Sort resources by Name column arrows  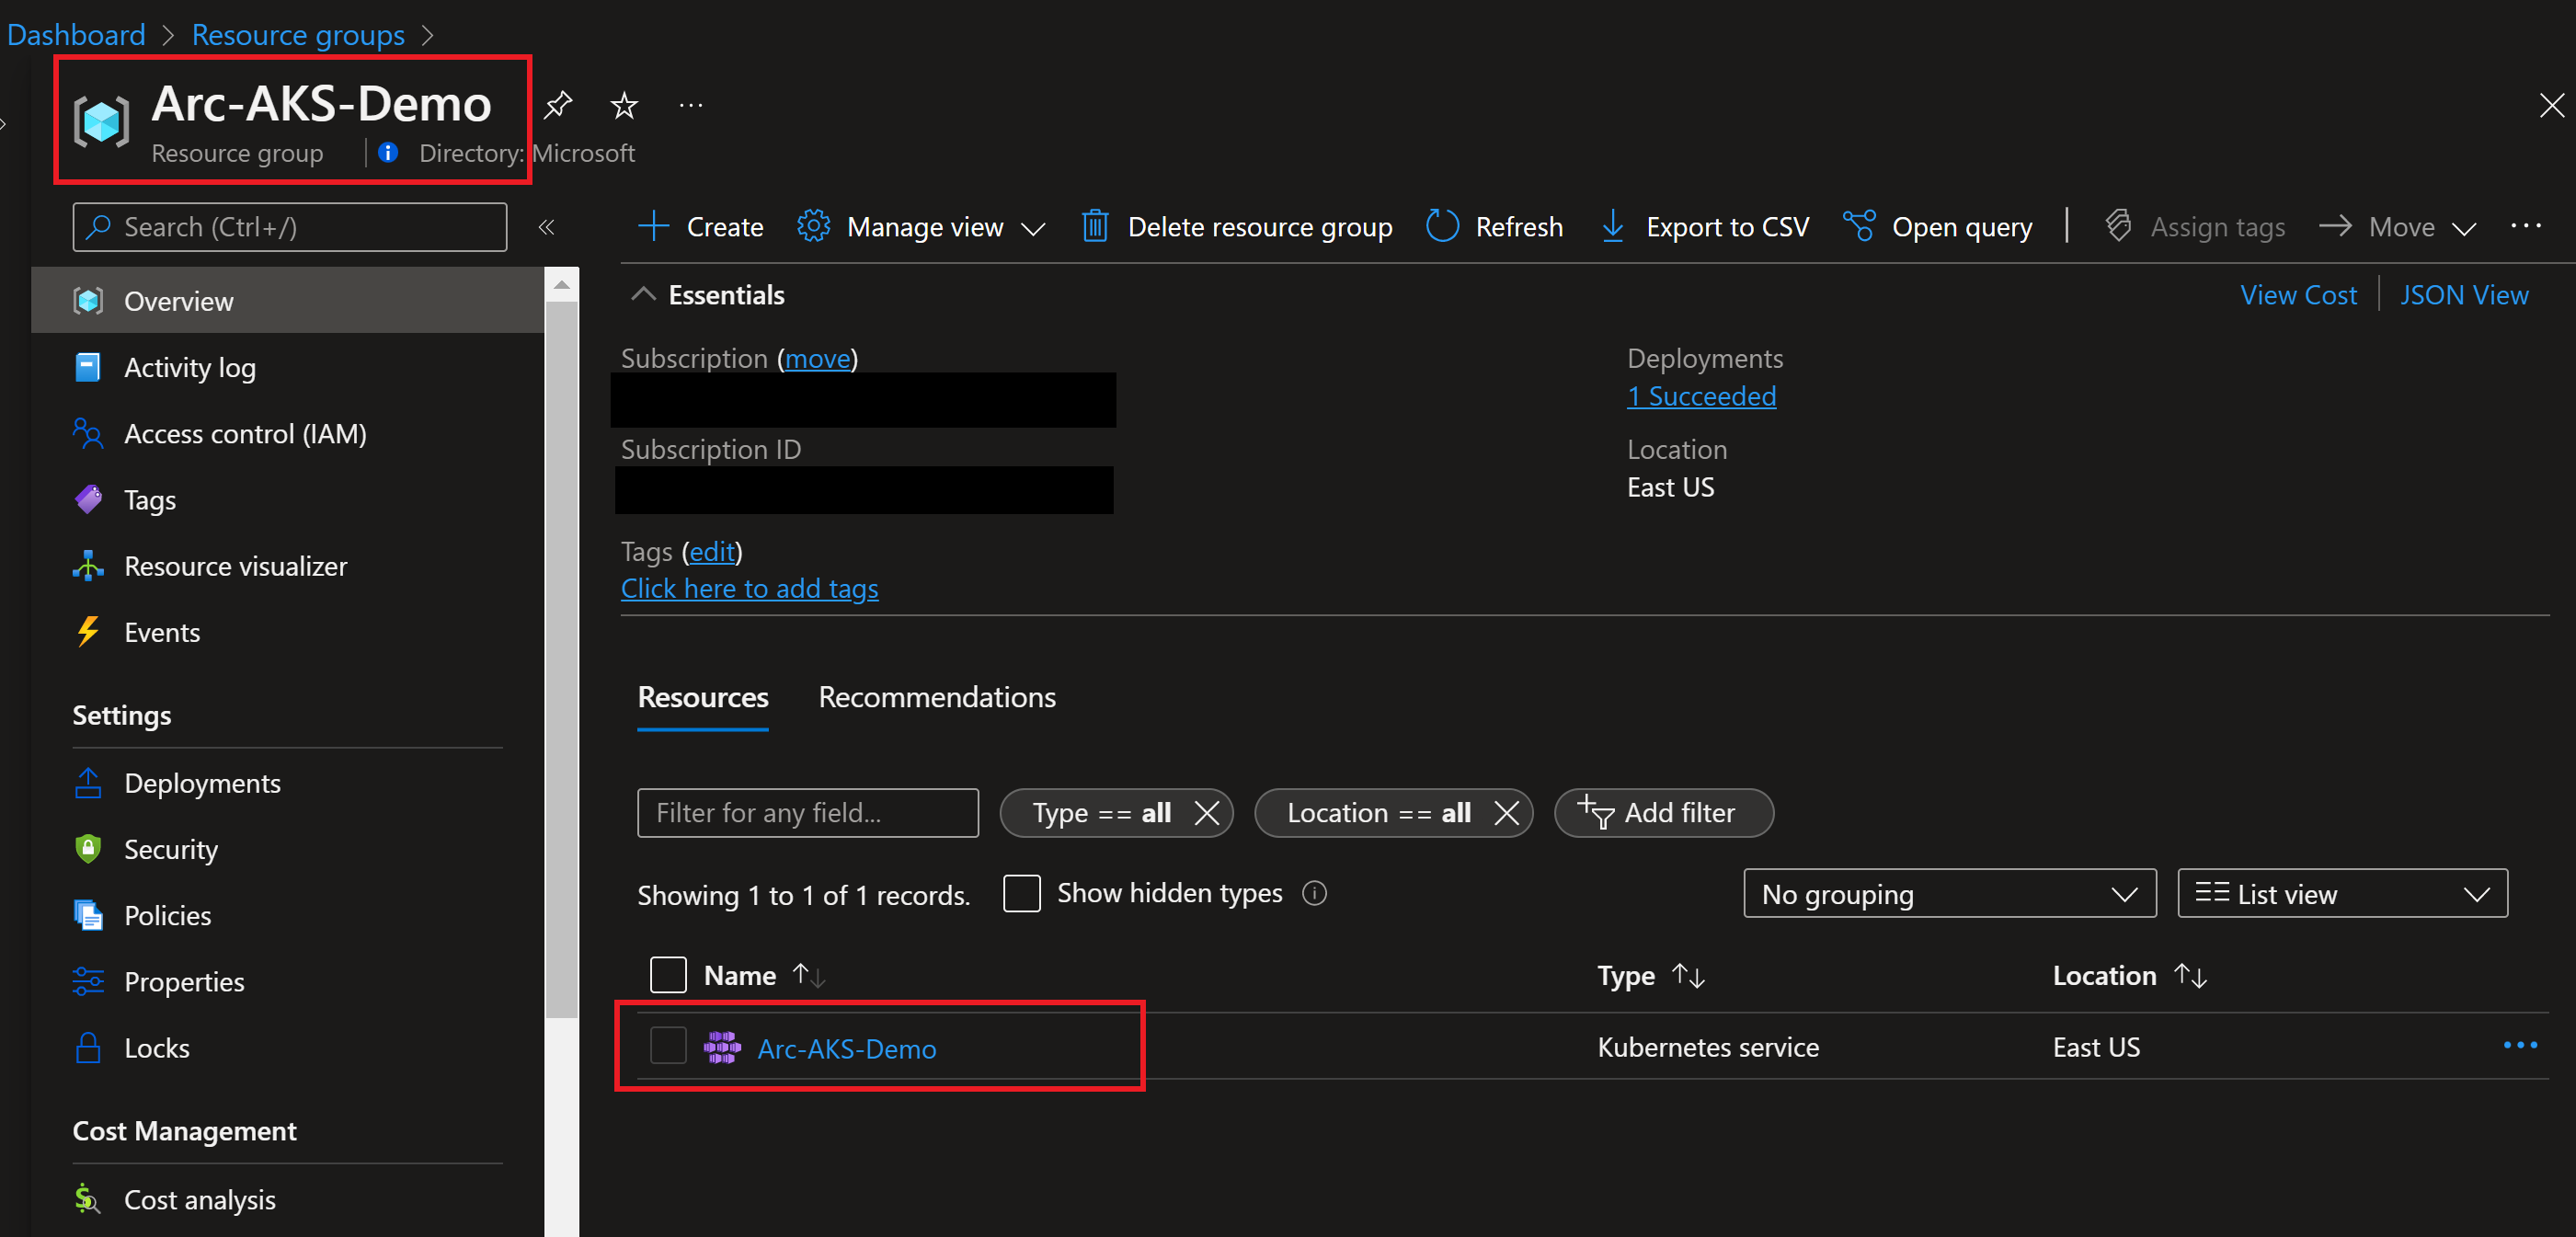tap(809, 975)
